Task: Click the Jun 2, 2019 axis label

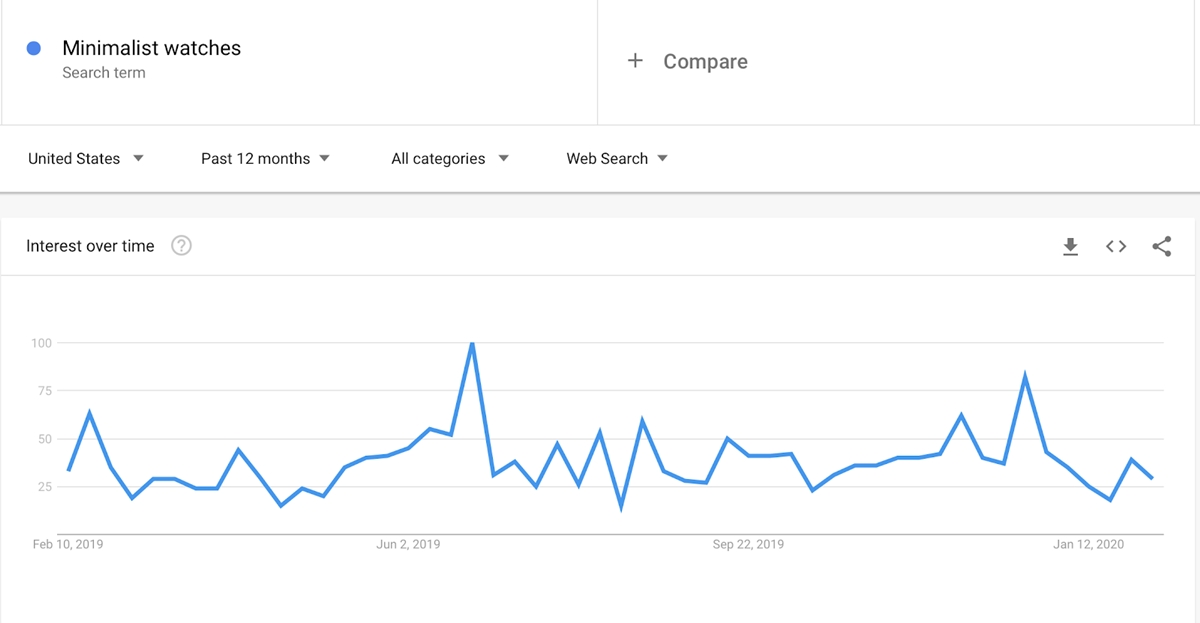Action: (x=408, y=545)
